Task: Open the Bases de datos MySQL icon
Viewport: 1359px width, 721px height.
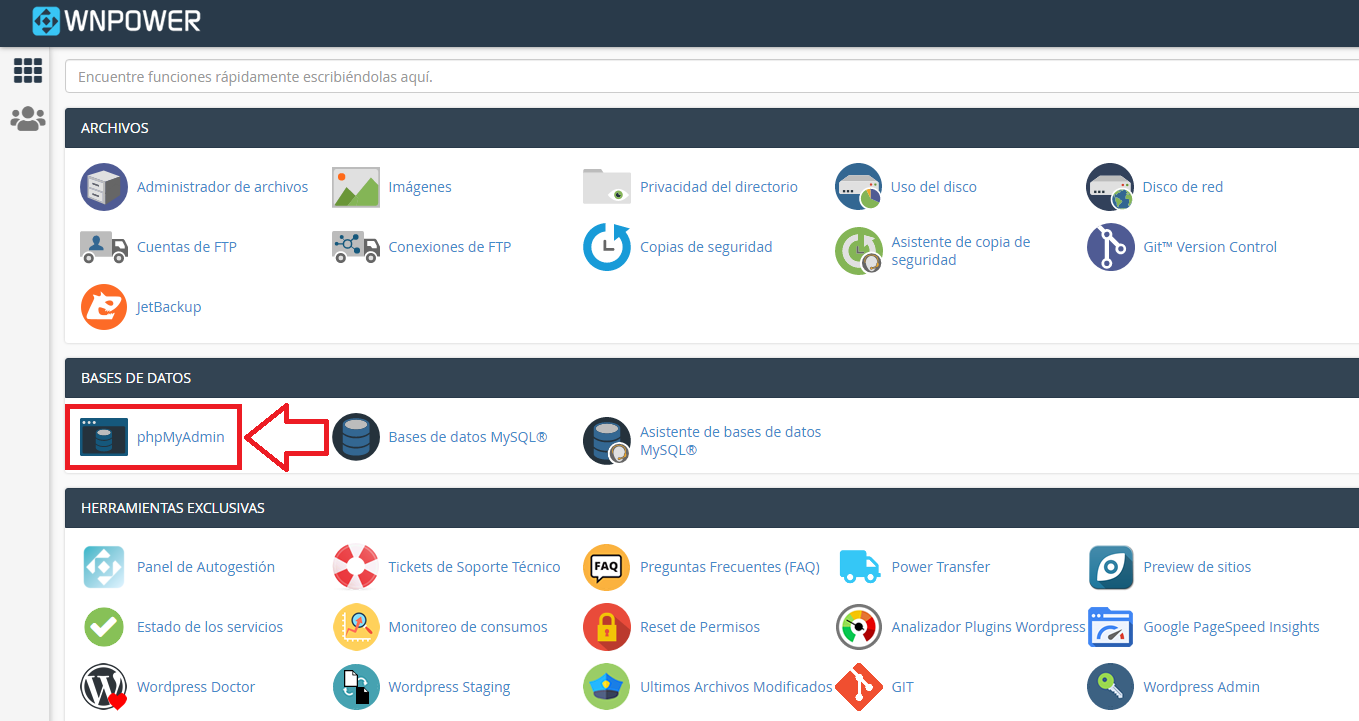Action: [x=356, y=437]
